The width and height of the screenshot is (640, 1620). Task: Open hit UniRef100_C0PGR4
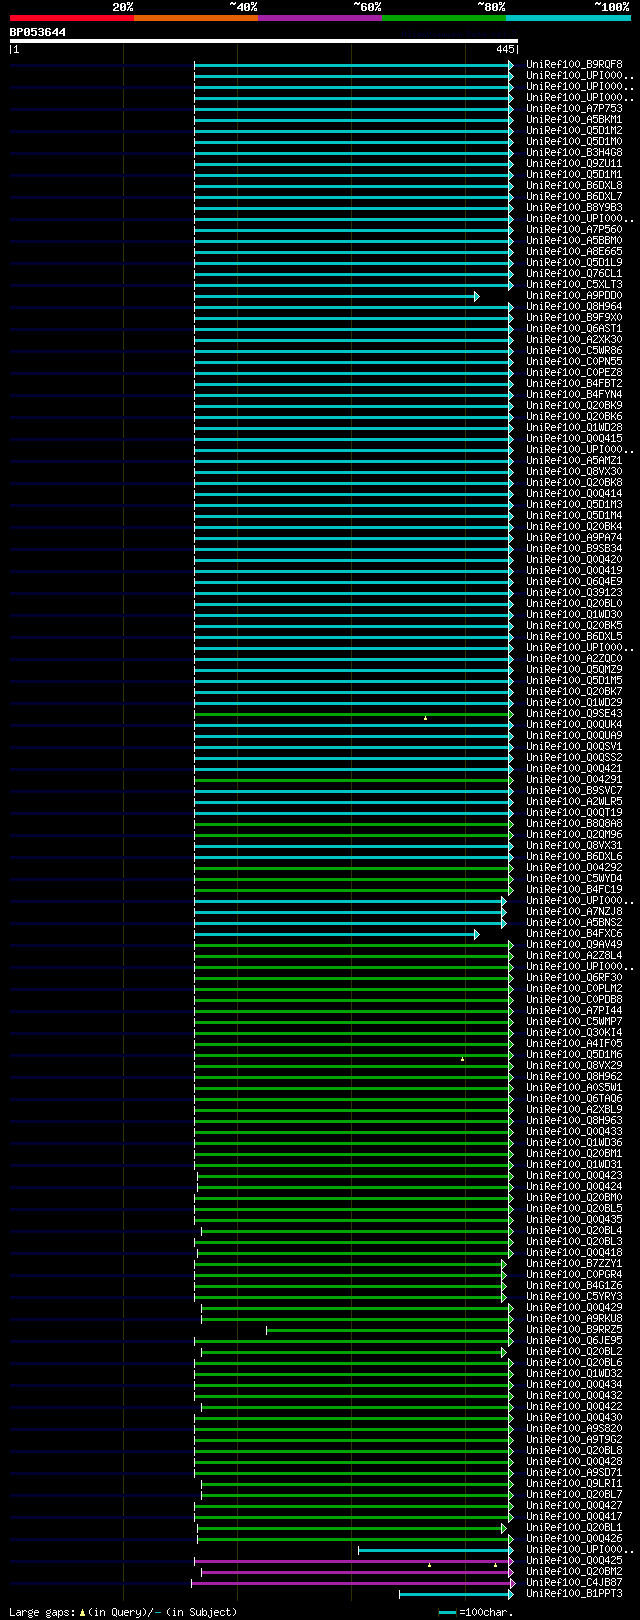tap(574, 1274)
